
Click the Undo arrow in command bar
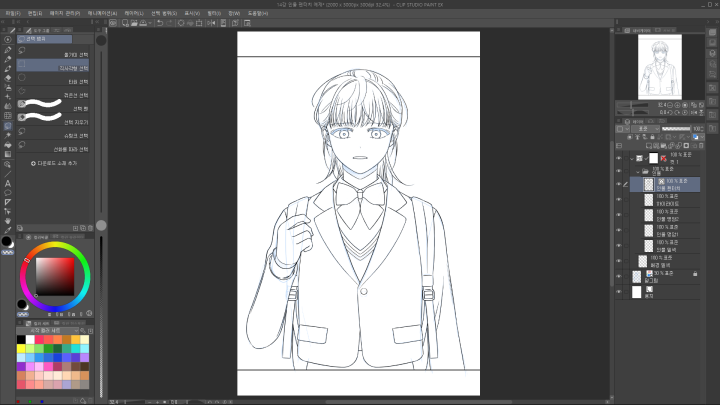coord(161,24)
